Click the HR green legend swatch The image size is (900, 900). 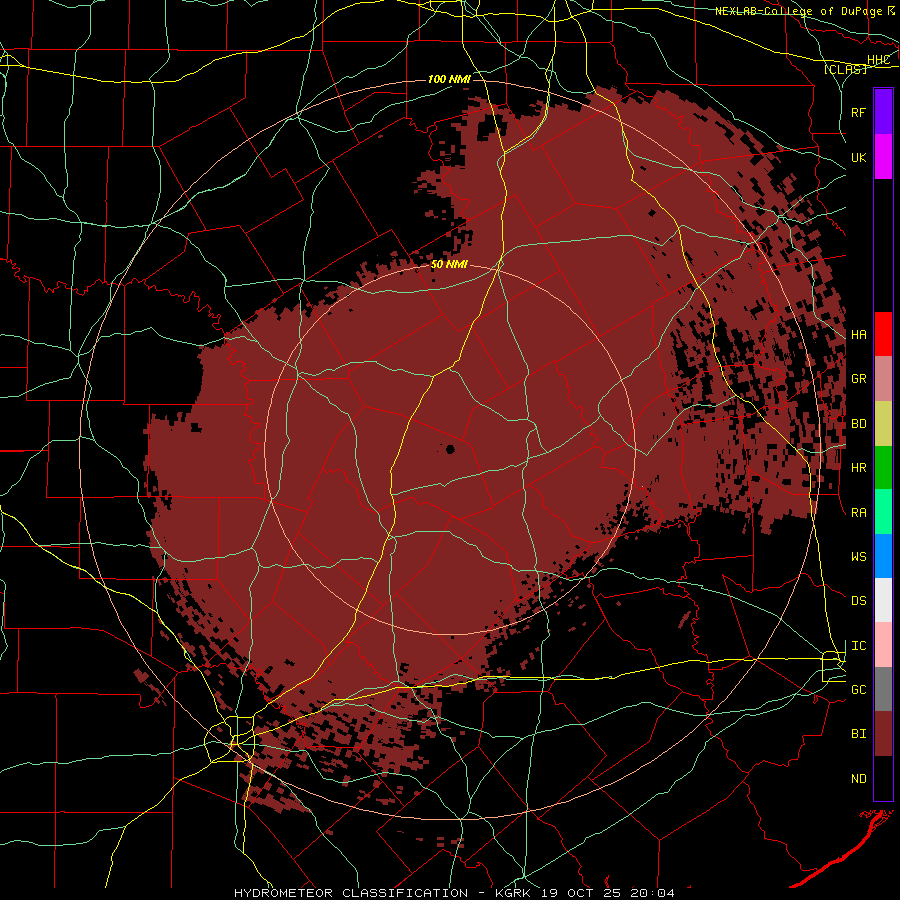pyautogui.click(x=883, y=468)
